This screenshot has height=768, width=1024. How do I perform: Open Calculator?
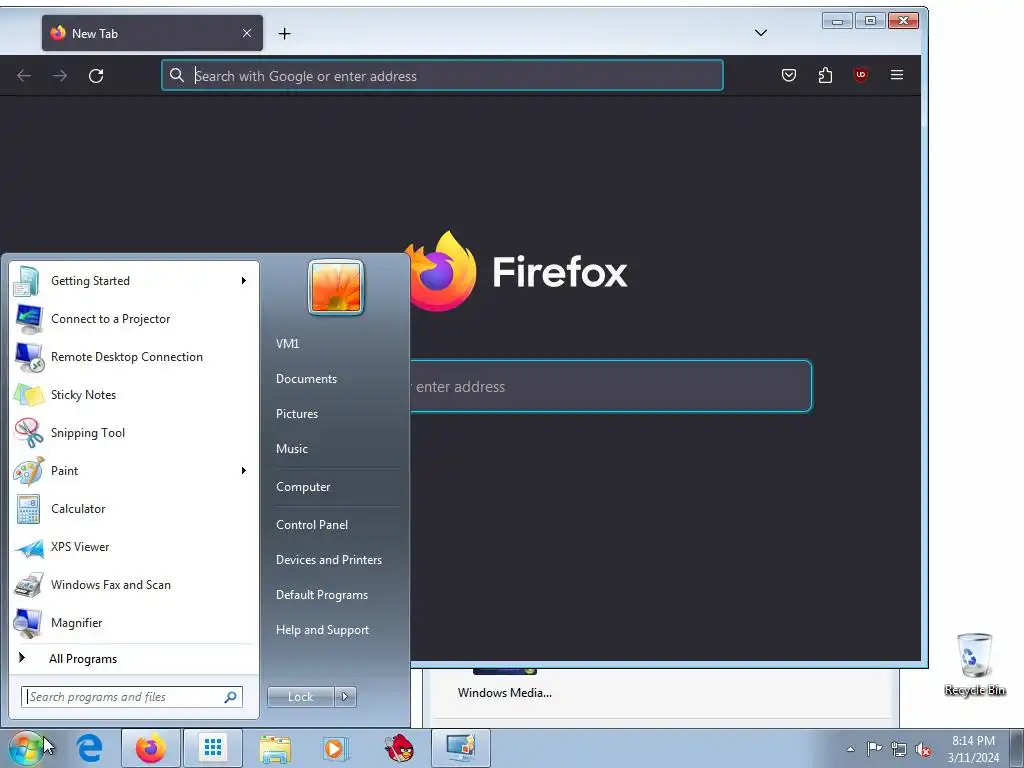133,509
